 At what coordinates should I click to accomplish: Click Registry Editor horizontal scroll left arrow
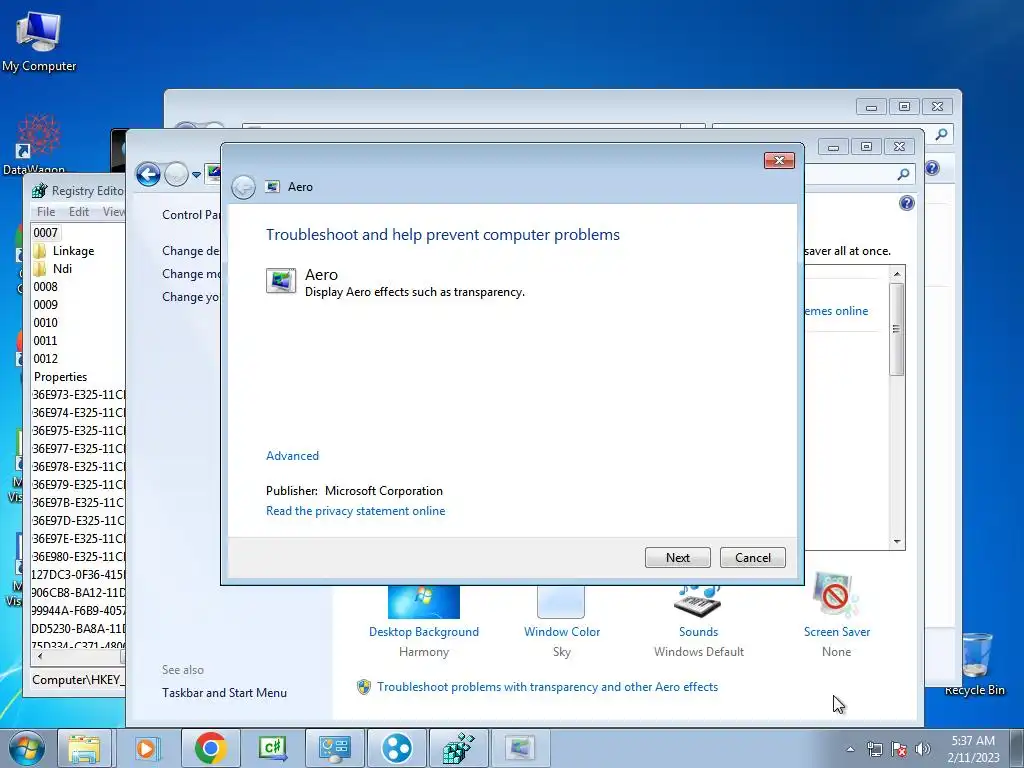tap(40, 656)
